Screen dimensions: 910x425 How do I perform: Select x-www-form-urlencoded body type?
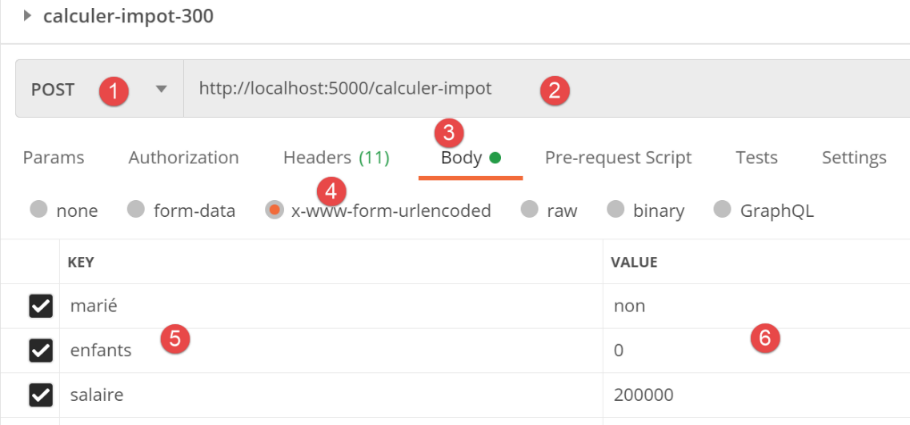click(x=273, y=210)
